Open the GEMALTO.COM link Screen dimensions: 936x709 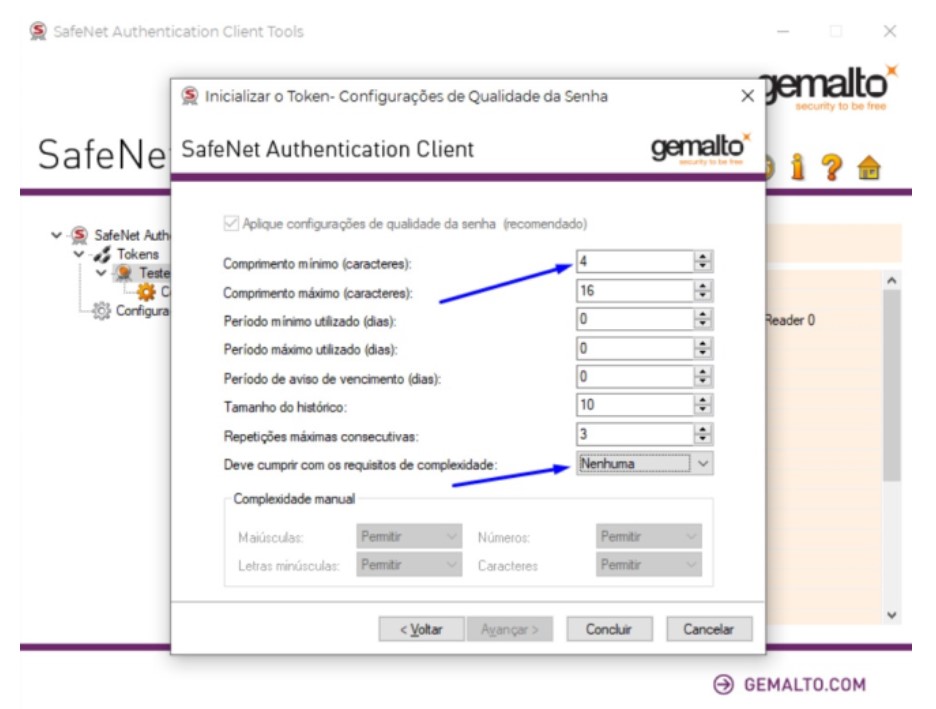tap(790, 685)
